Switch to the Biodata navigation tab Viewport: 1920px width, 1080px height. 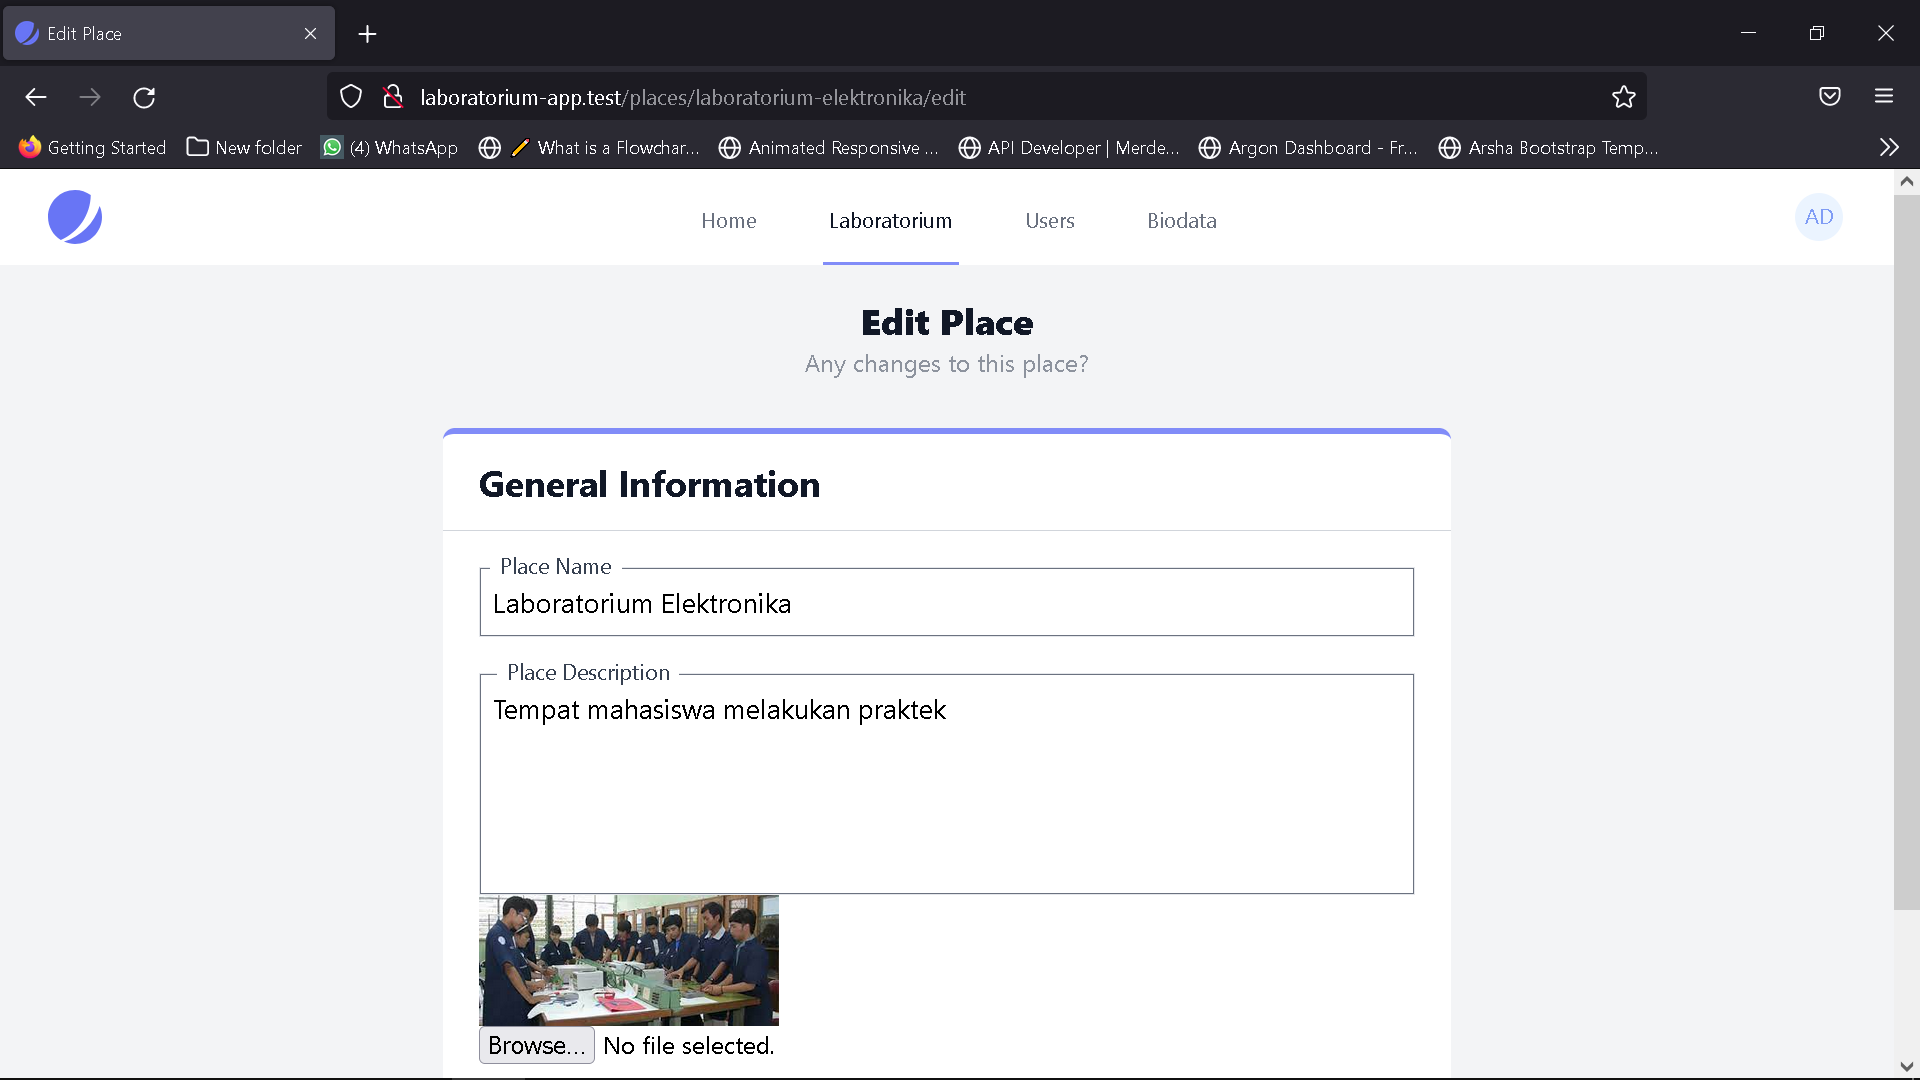1182,221
